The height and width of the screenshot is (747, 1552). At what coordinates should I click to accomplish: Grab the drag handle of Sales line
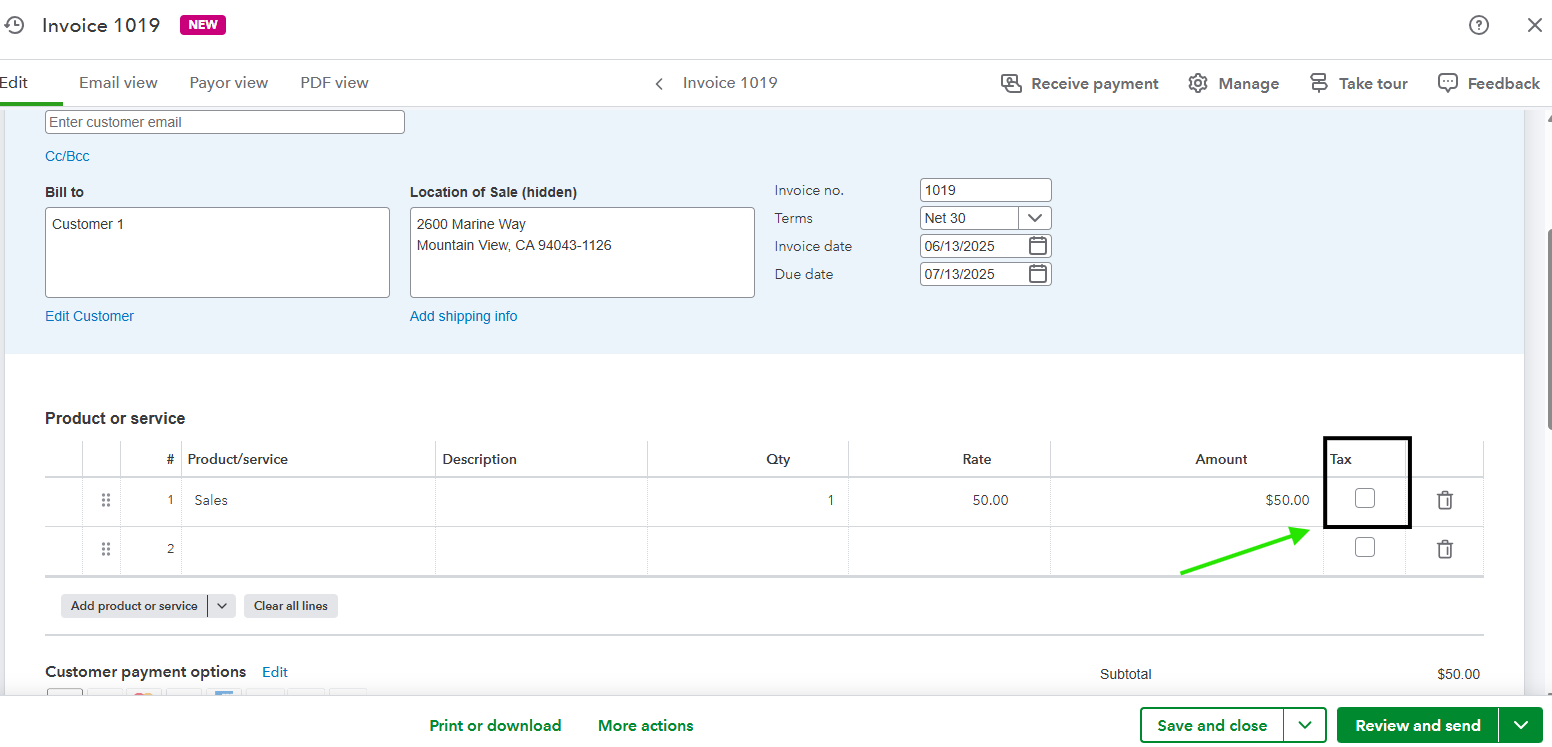[106, 500]
